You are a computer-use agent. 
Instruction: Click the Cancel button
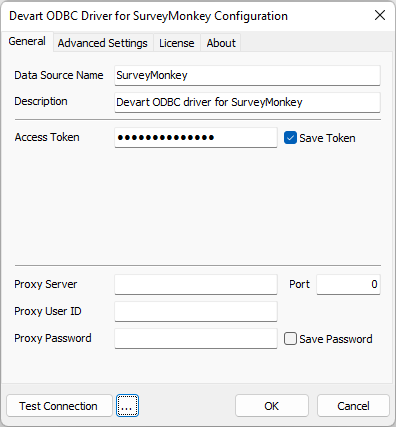pyautogui.click(x=353, y=406)
